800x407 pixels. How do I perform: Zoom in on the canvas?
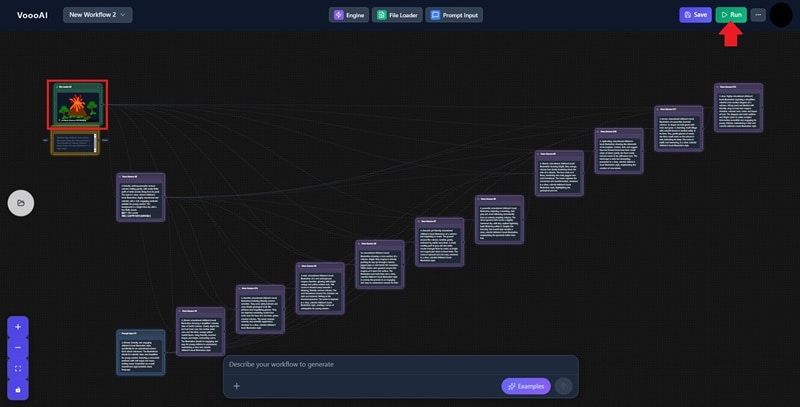coord(18,327)
